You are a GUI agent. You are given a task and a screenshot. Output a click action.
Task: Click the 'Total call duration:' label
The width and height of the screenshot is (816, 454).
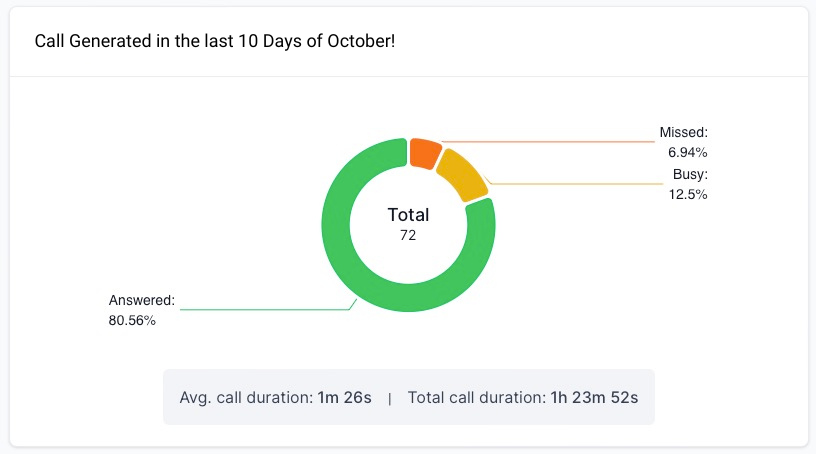[x=476, y=397]
